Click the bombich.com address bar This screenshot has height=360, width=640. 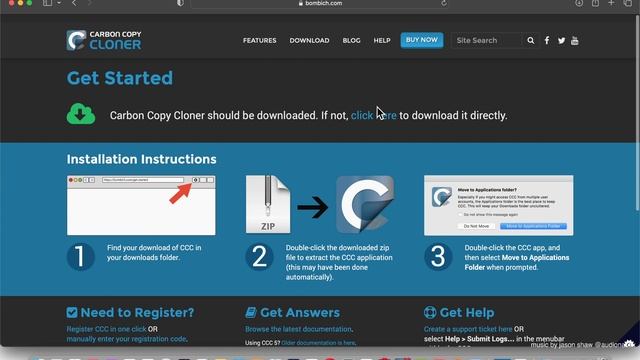coord(320,4)
